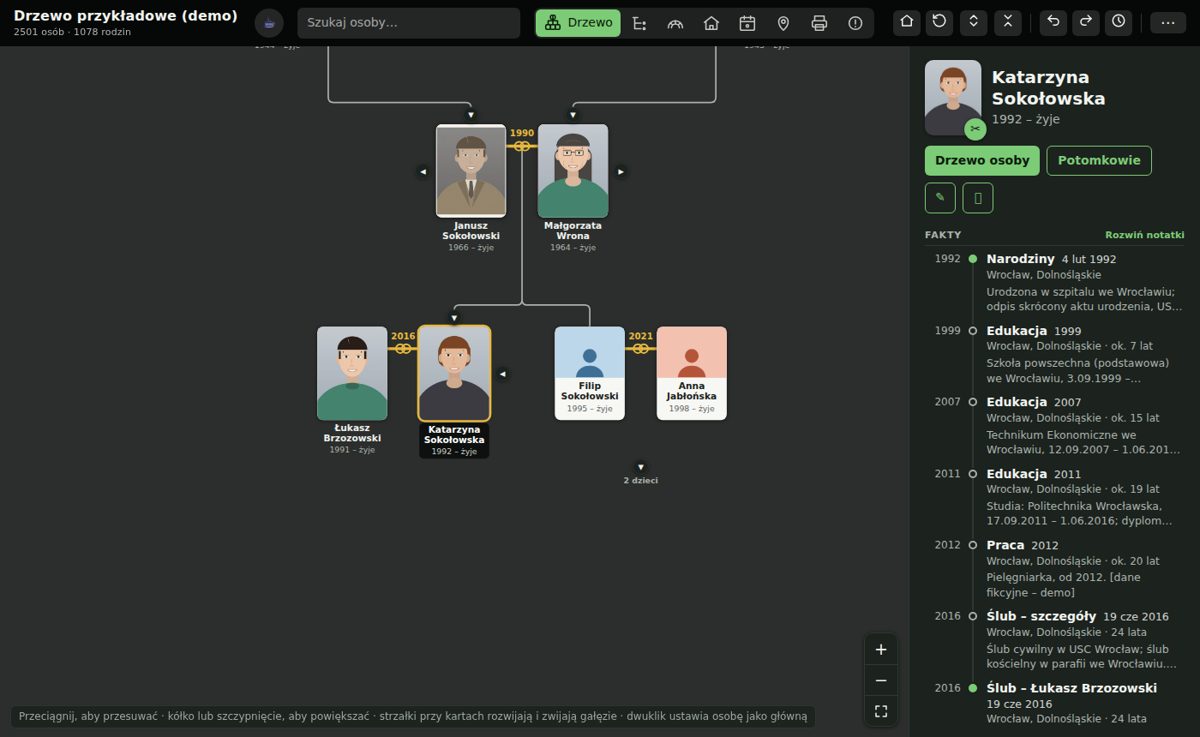Click the 2021 marriage rings
This screenshot has width=1200, height=737.
pyautogui.click(x=641, y=349)
